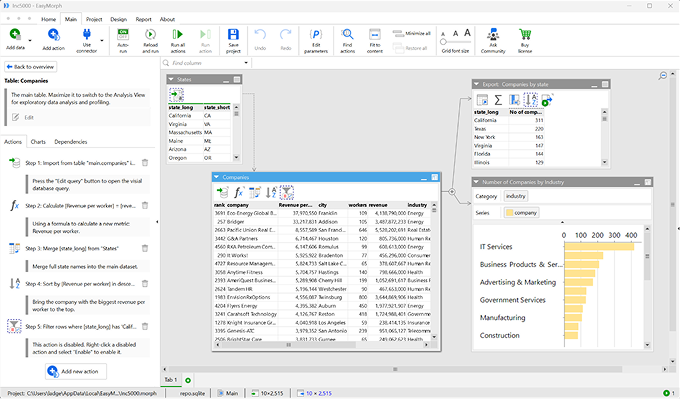This screenshot has width=680, height=399.
Task: Delete Step 4 using its trash icon
Action: pyautogui.click(x=145, y=283)
